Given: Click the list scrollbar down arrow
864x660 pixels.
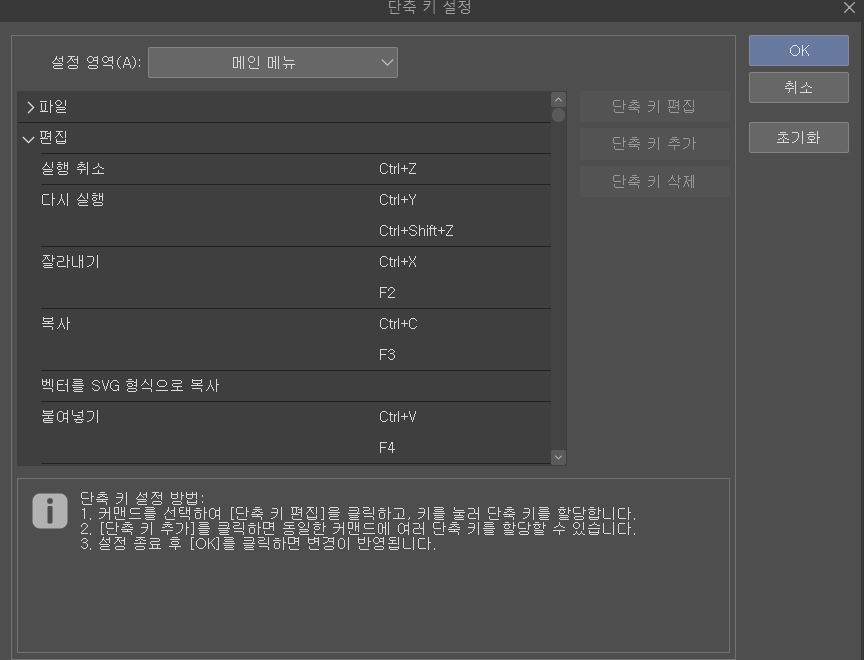Looking at the screenshot, I should (x=558, y=457).
